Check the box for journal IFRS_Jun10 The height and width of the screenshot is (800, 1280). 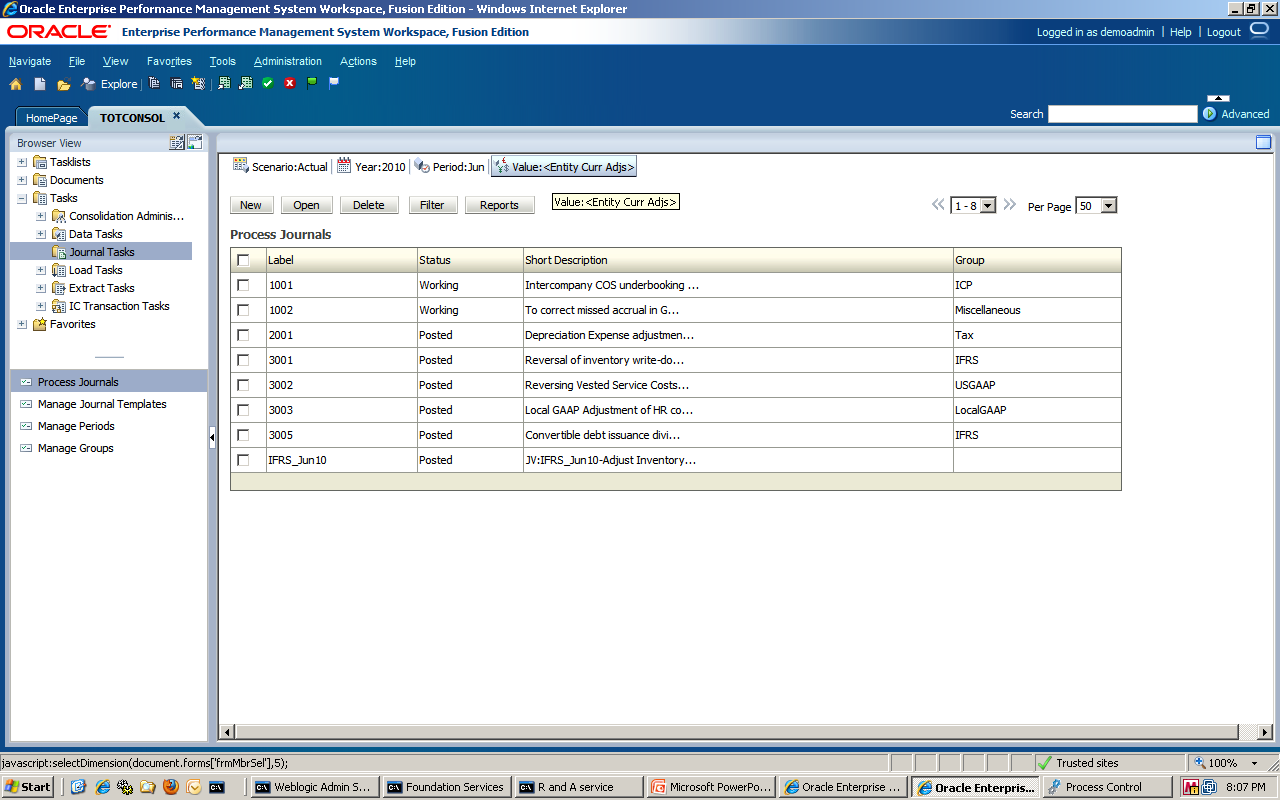click(243, 460)
